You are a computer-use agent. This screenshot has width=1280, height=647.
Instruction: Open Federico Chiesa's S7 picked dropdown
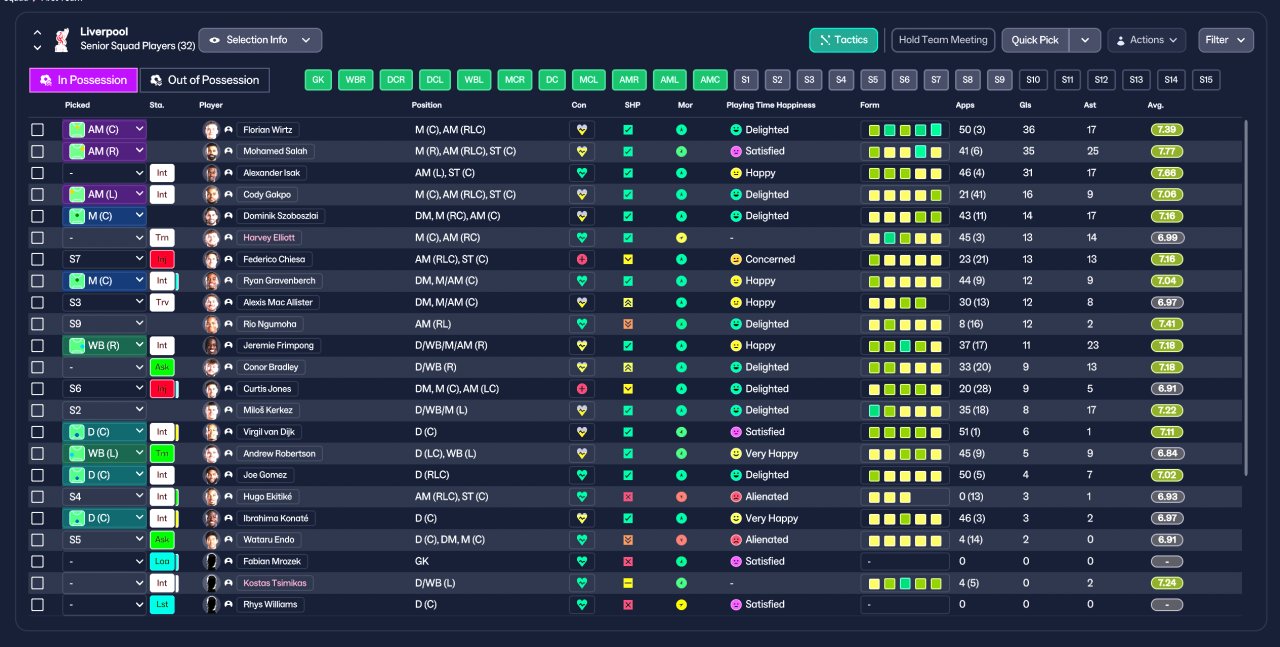[x=105, y=259]
